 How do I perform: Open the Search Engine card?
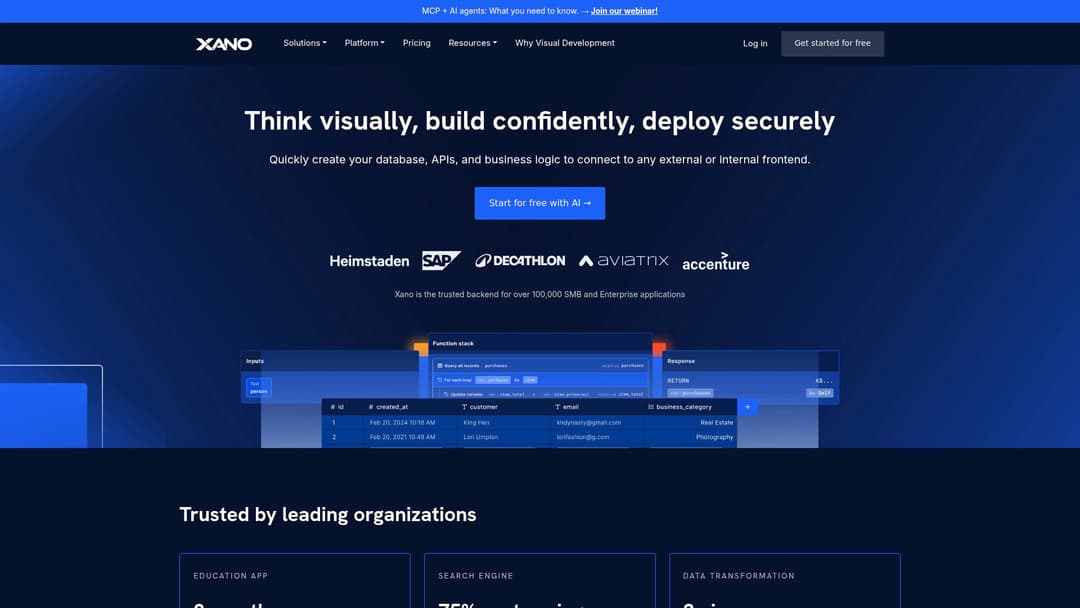click(x=540, y=580)
